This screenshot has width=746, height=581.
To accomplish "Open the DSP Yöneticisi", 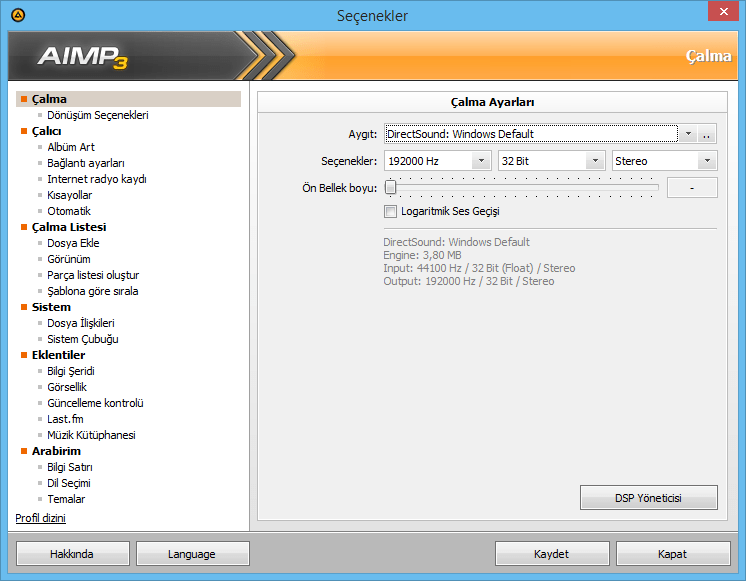I will pos(648,498).
